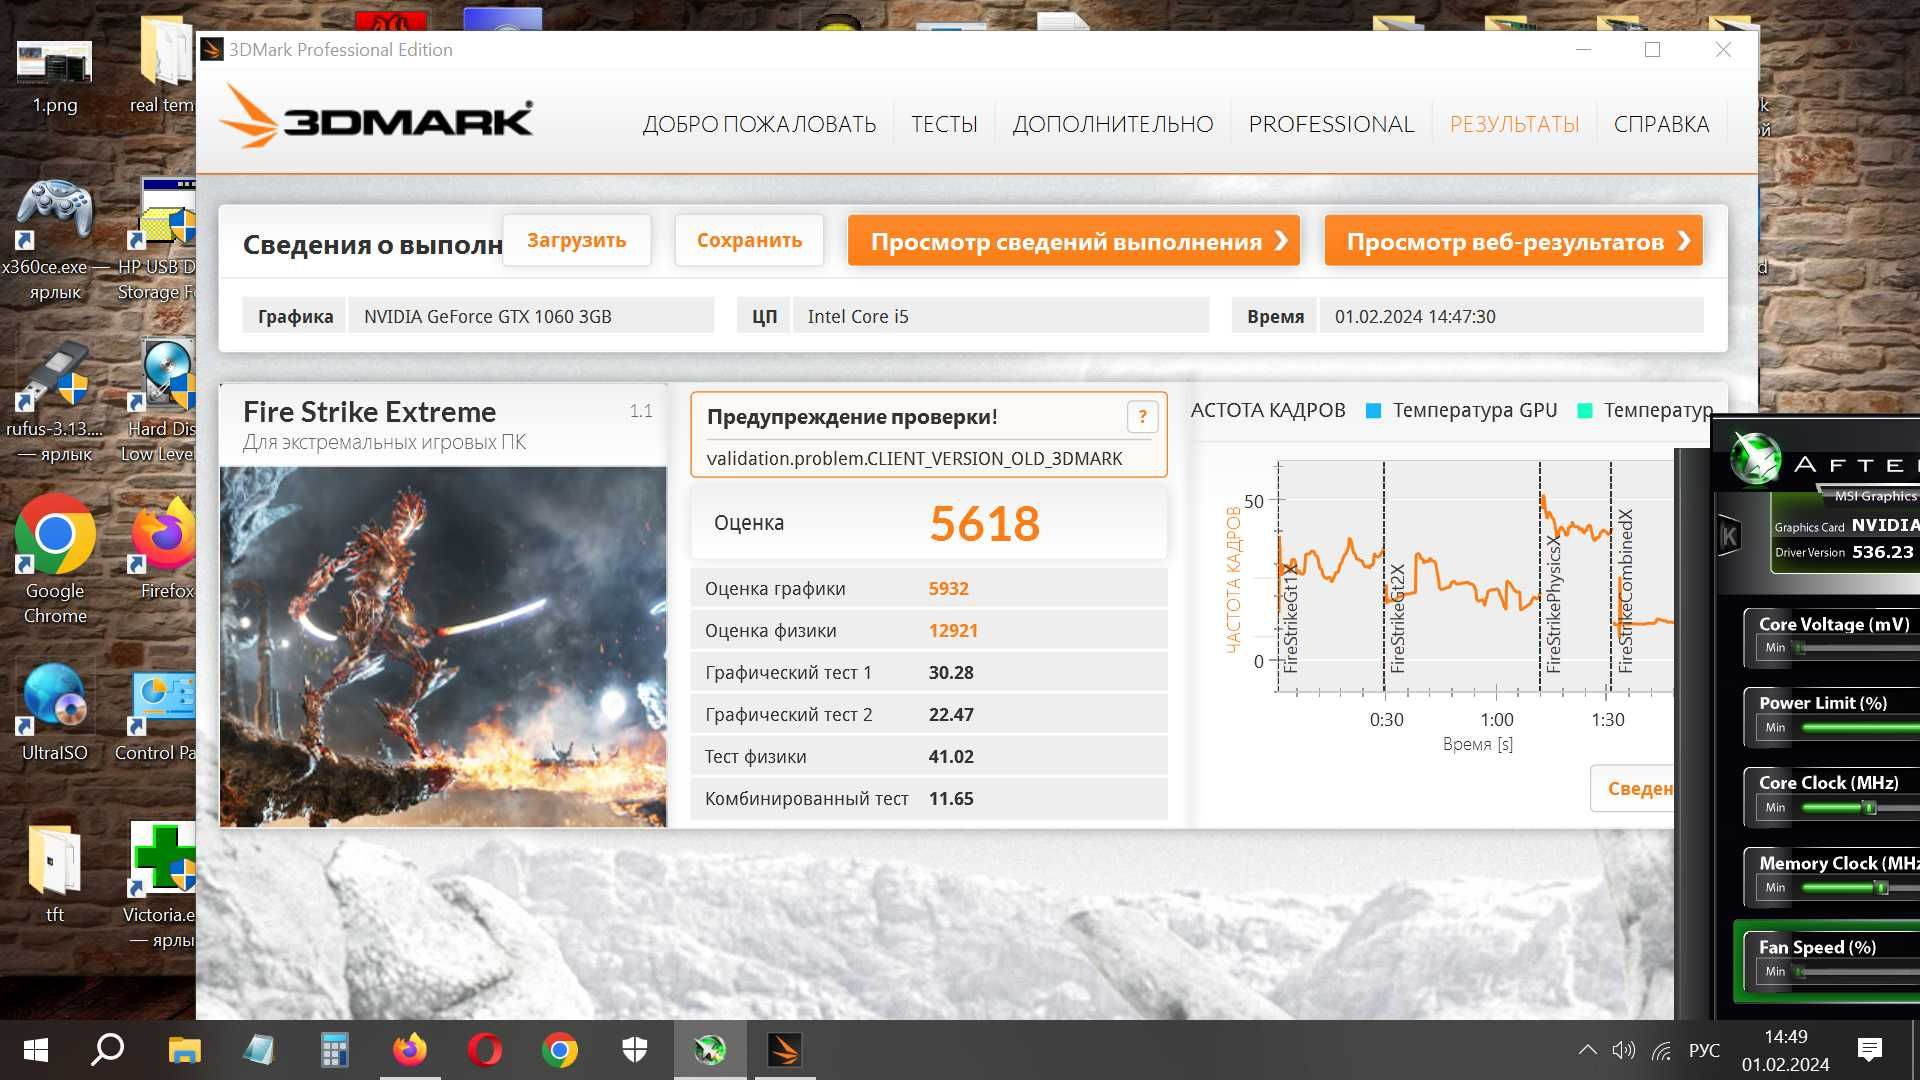Click the Загрузить button
Viewport: 1920px width, 1080px height.
(x=577, y=240)
